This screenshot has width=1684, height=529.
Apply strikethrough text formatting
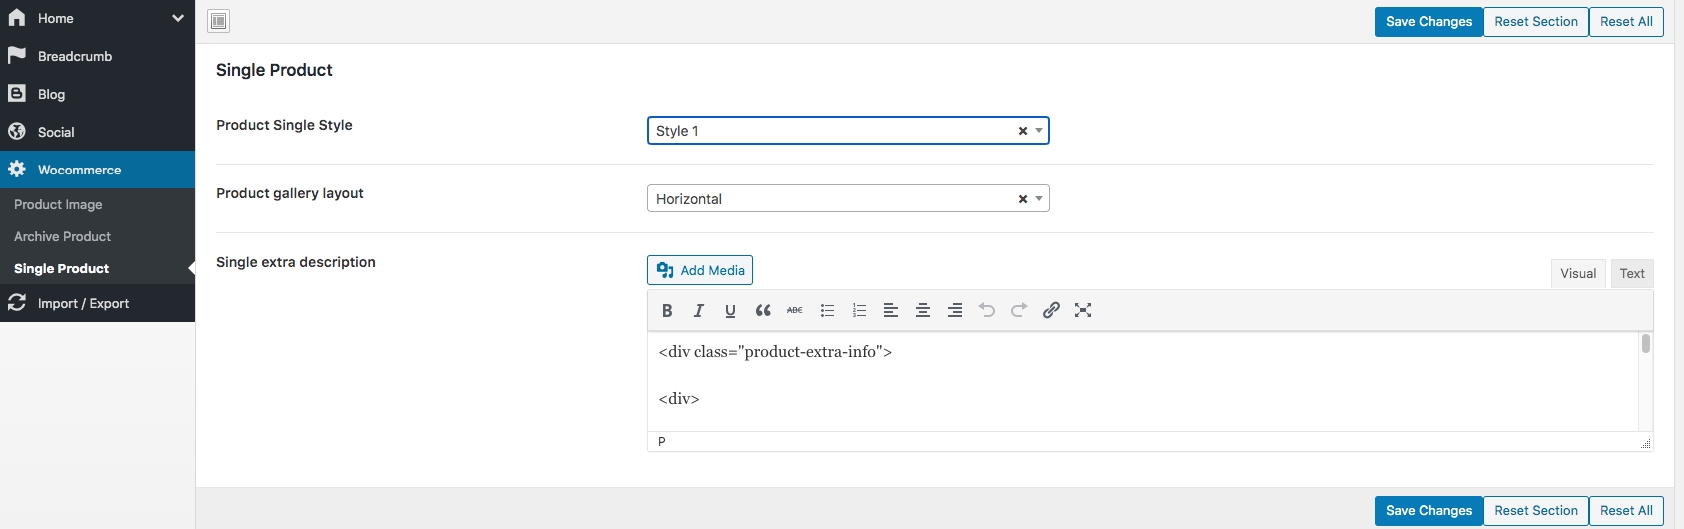click(x=795, y=311)
